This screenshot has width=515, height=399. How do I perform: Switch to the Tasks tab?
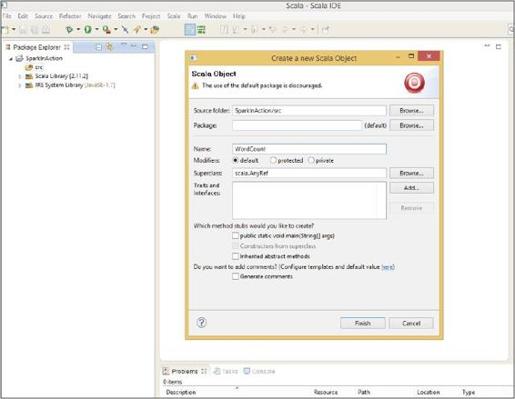[226, 371]
